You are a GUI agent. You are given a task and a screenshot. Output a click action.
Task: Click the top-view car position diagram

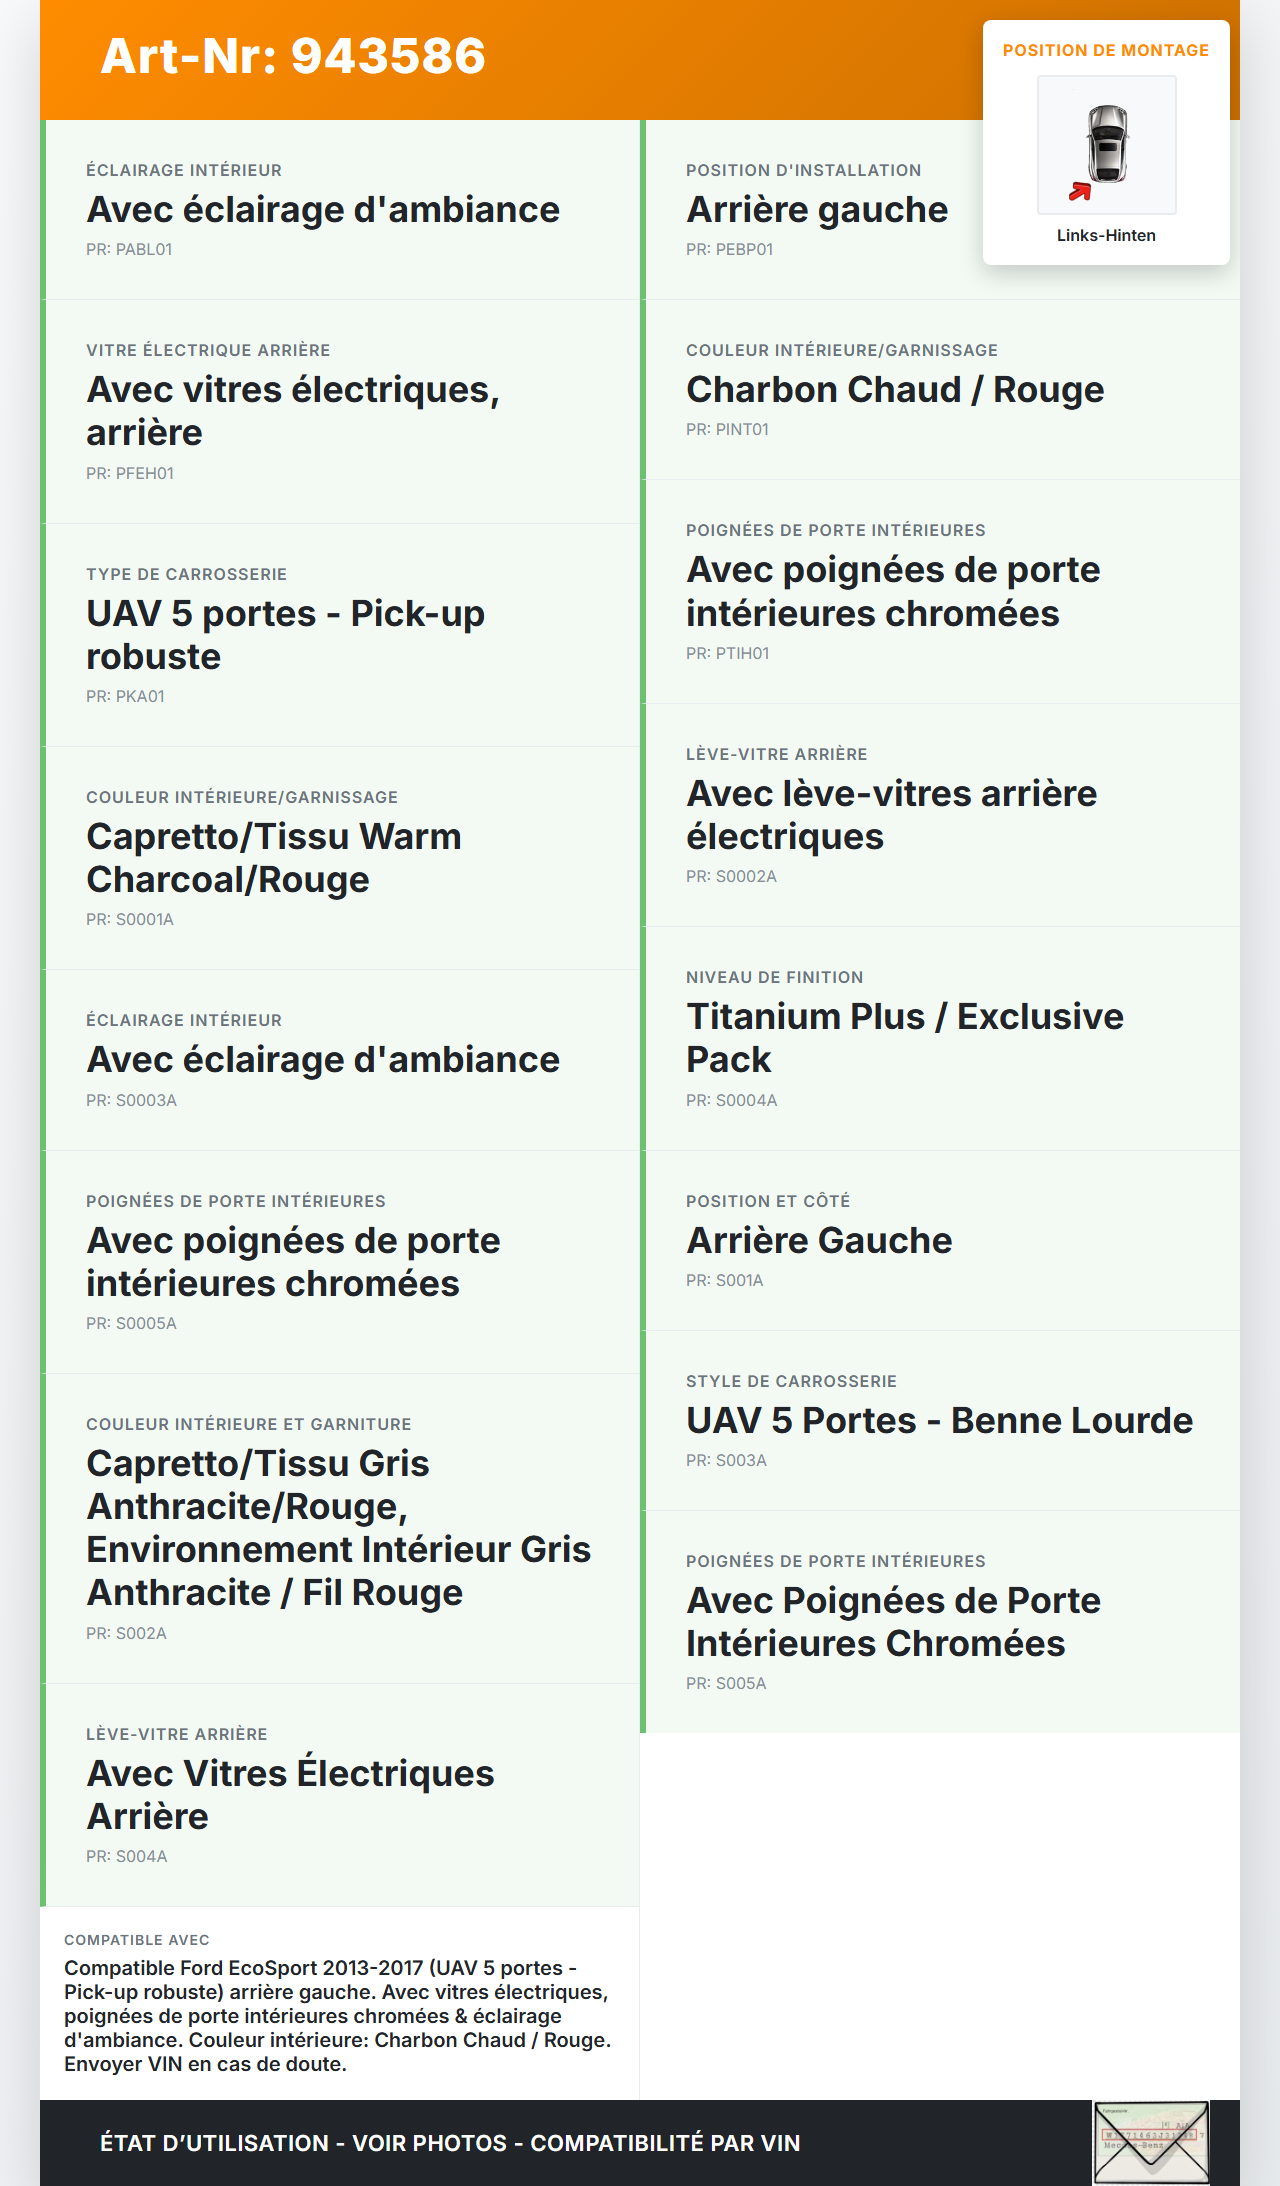(1107, 144)
